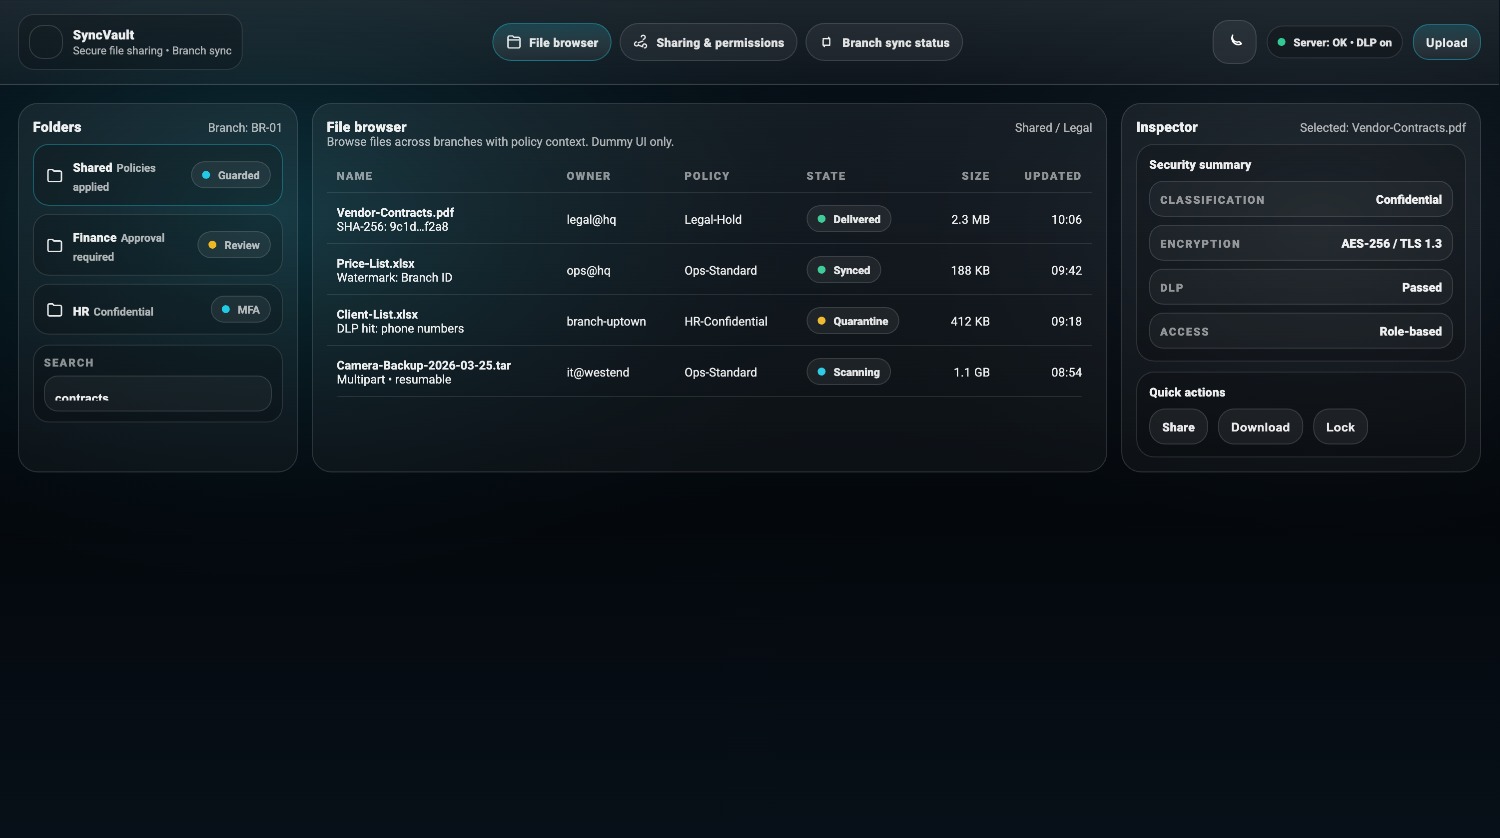This screenshot has height=838, width=1500.
Task: Click the SyncVault logo icon
Action: click(45, 42)
